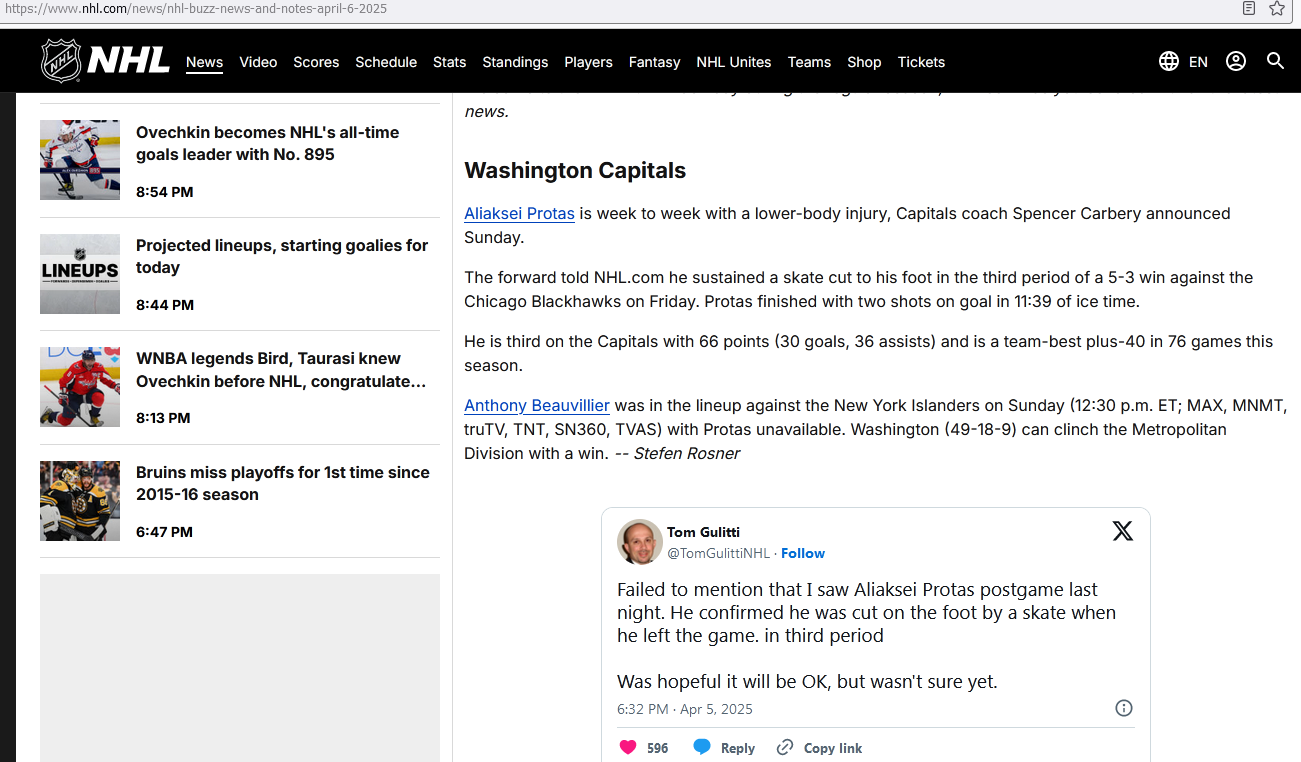This screenshot has width=1301, height=762.
Task: Open the NHL Unites page
Action: point(734,62)
